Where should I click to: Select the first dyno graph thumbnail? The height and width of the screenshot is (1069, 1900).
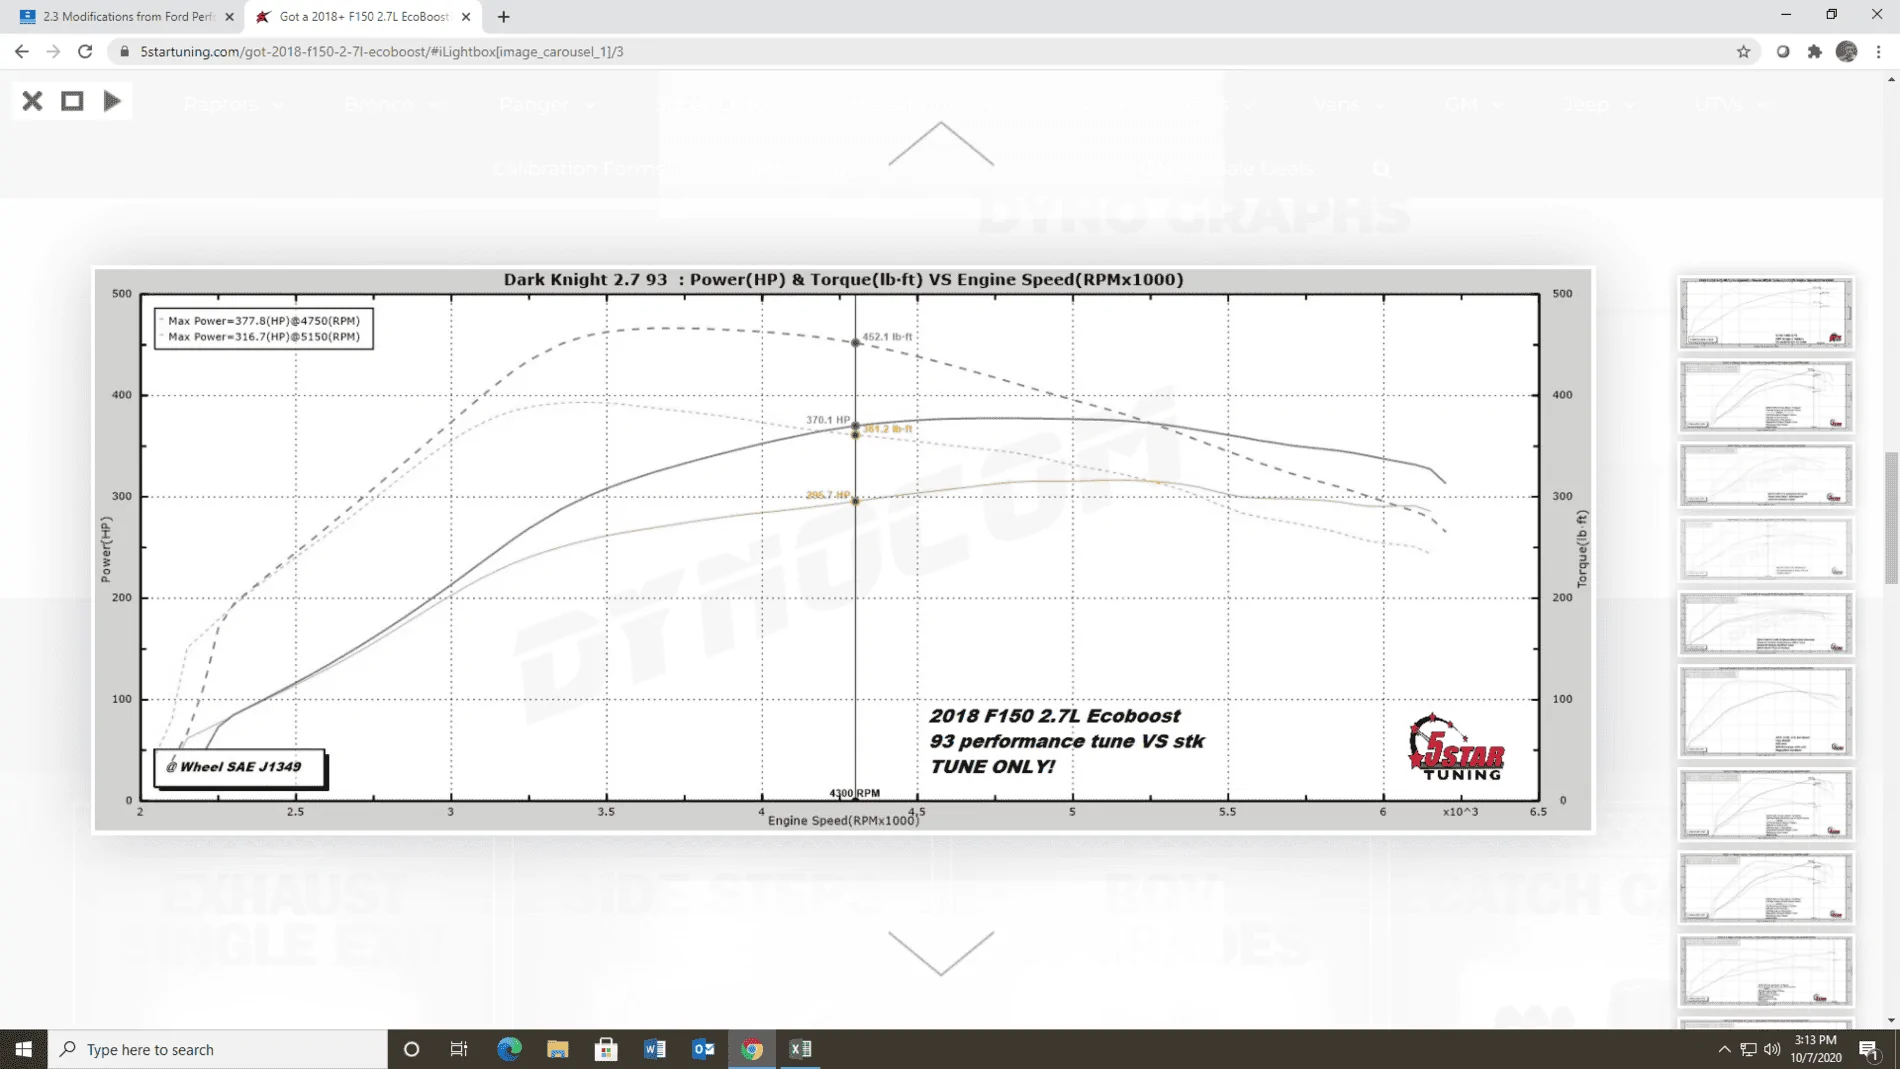[1765, 313]
